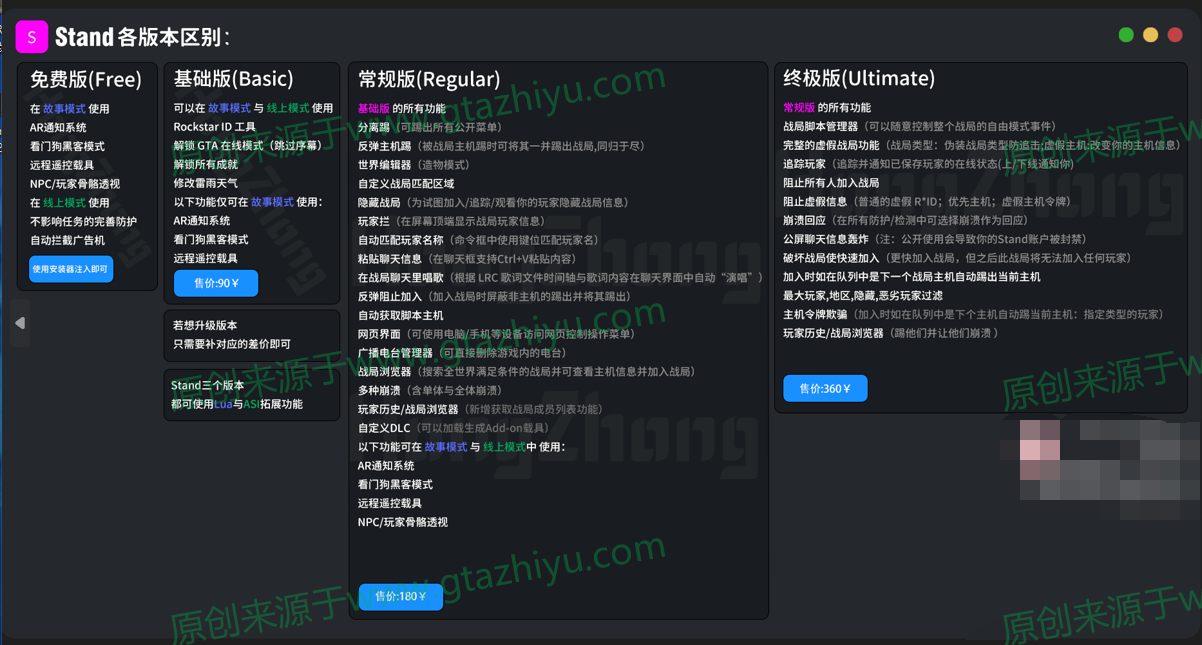Click the Stand各版本区别 window title
The image size is (1202, 645).
click(142, 38)
